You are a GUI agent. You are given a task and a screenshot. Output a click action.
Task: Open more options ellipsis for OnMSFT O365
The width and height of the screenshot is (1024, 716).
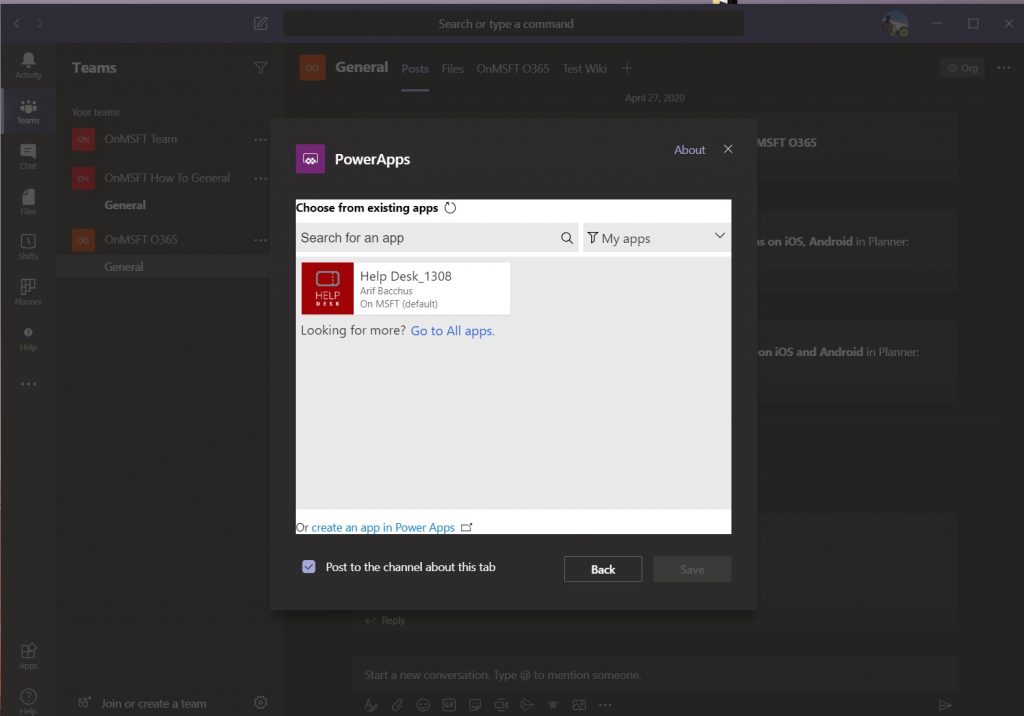(261, 240)
